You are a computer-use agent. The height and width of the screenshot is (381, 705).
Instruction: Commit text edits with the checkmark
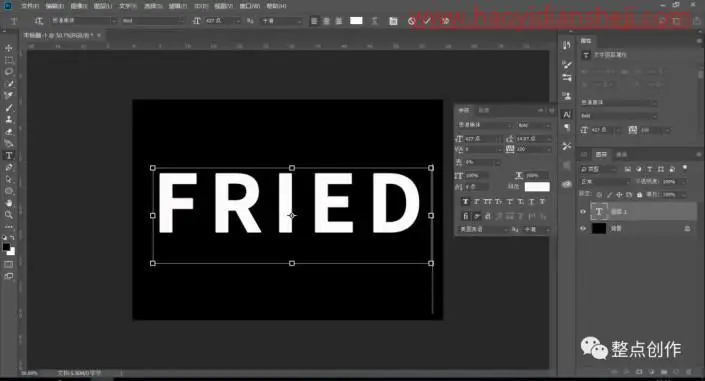click(x=427, y=21)
